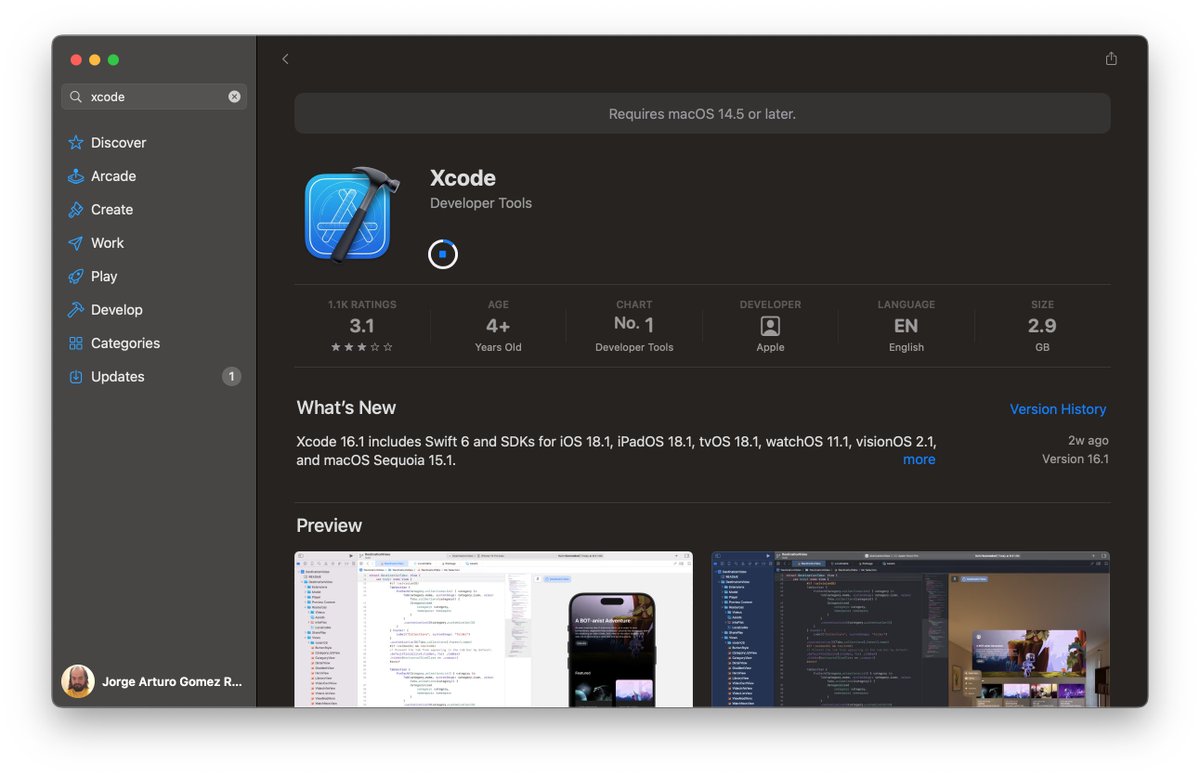The width and height of the screenshot is (1200, 776).
Task: Click the Categories grid icon
Action: point(76,343)
